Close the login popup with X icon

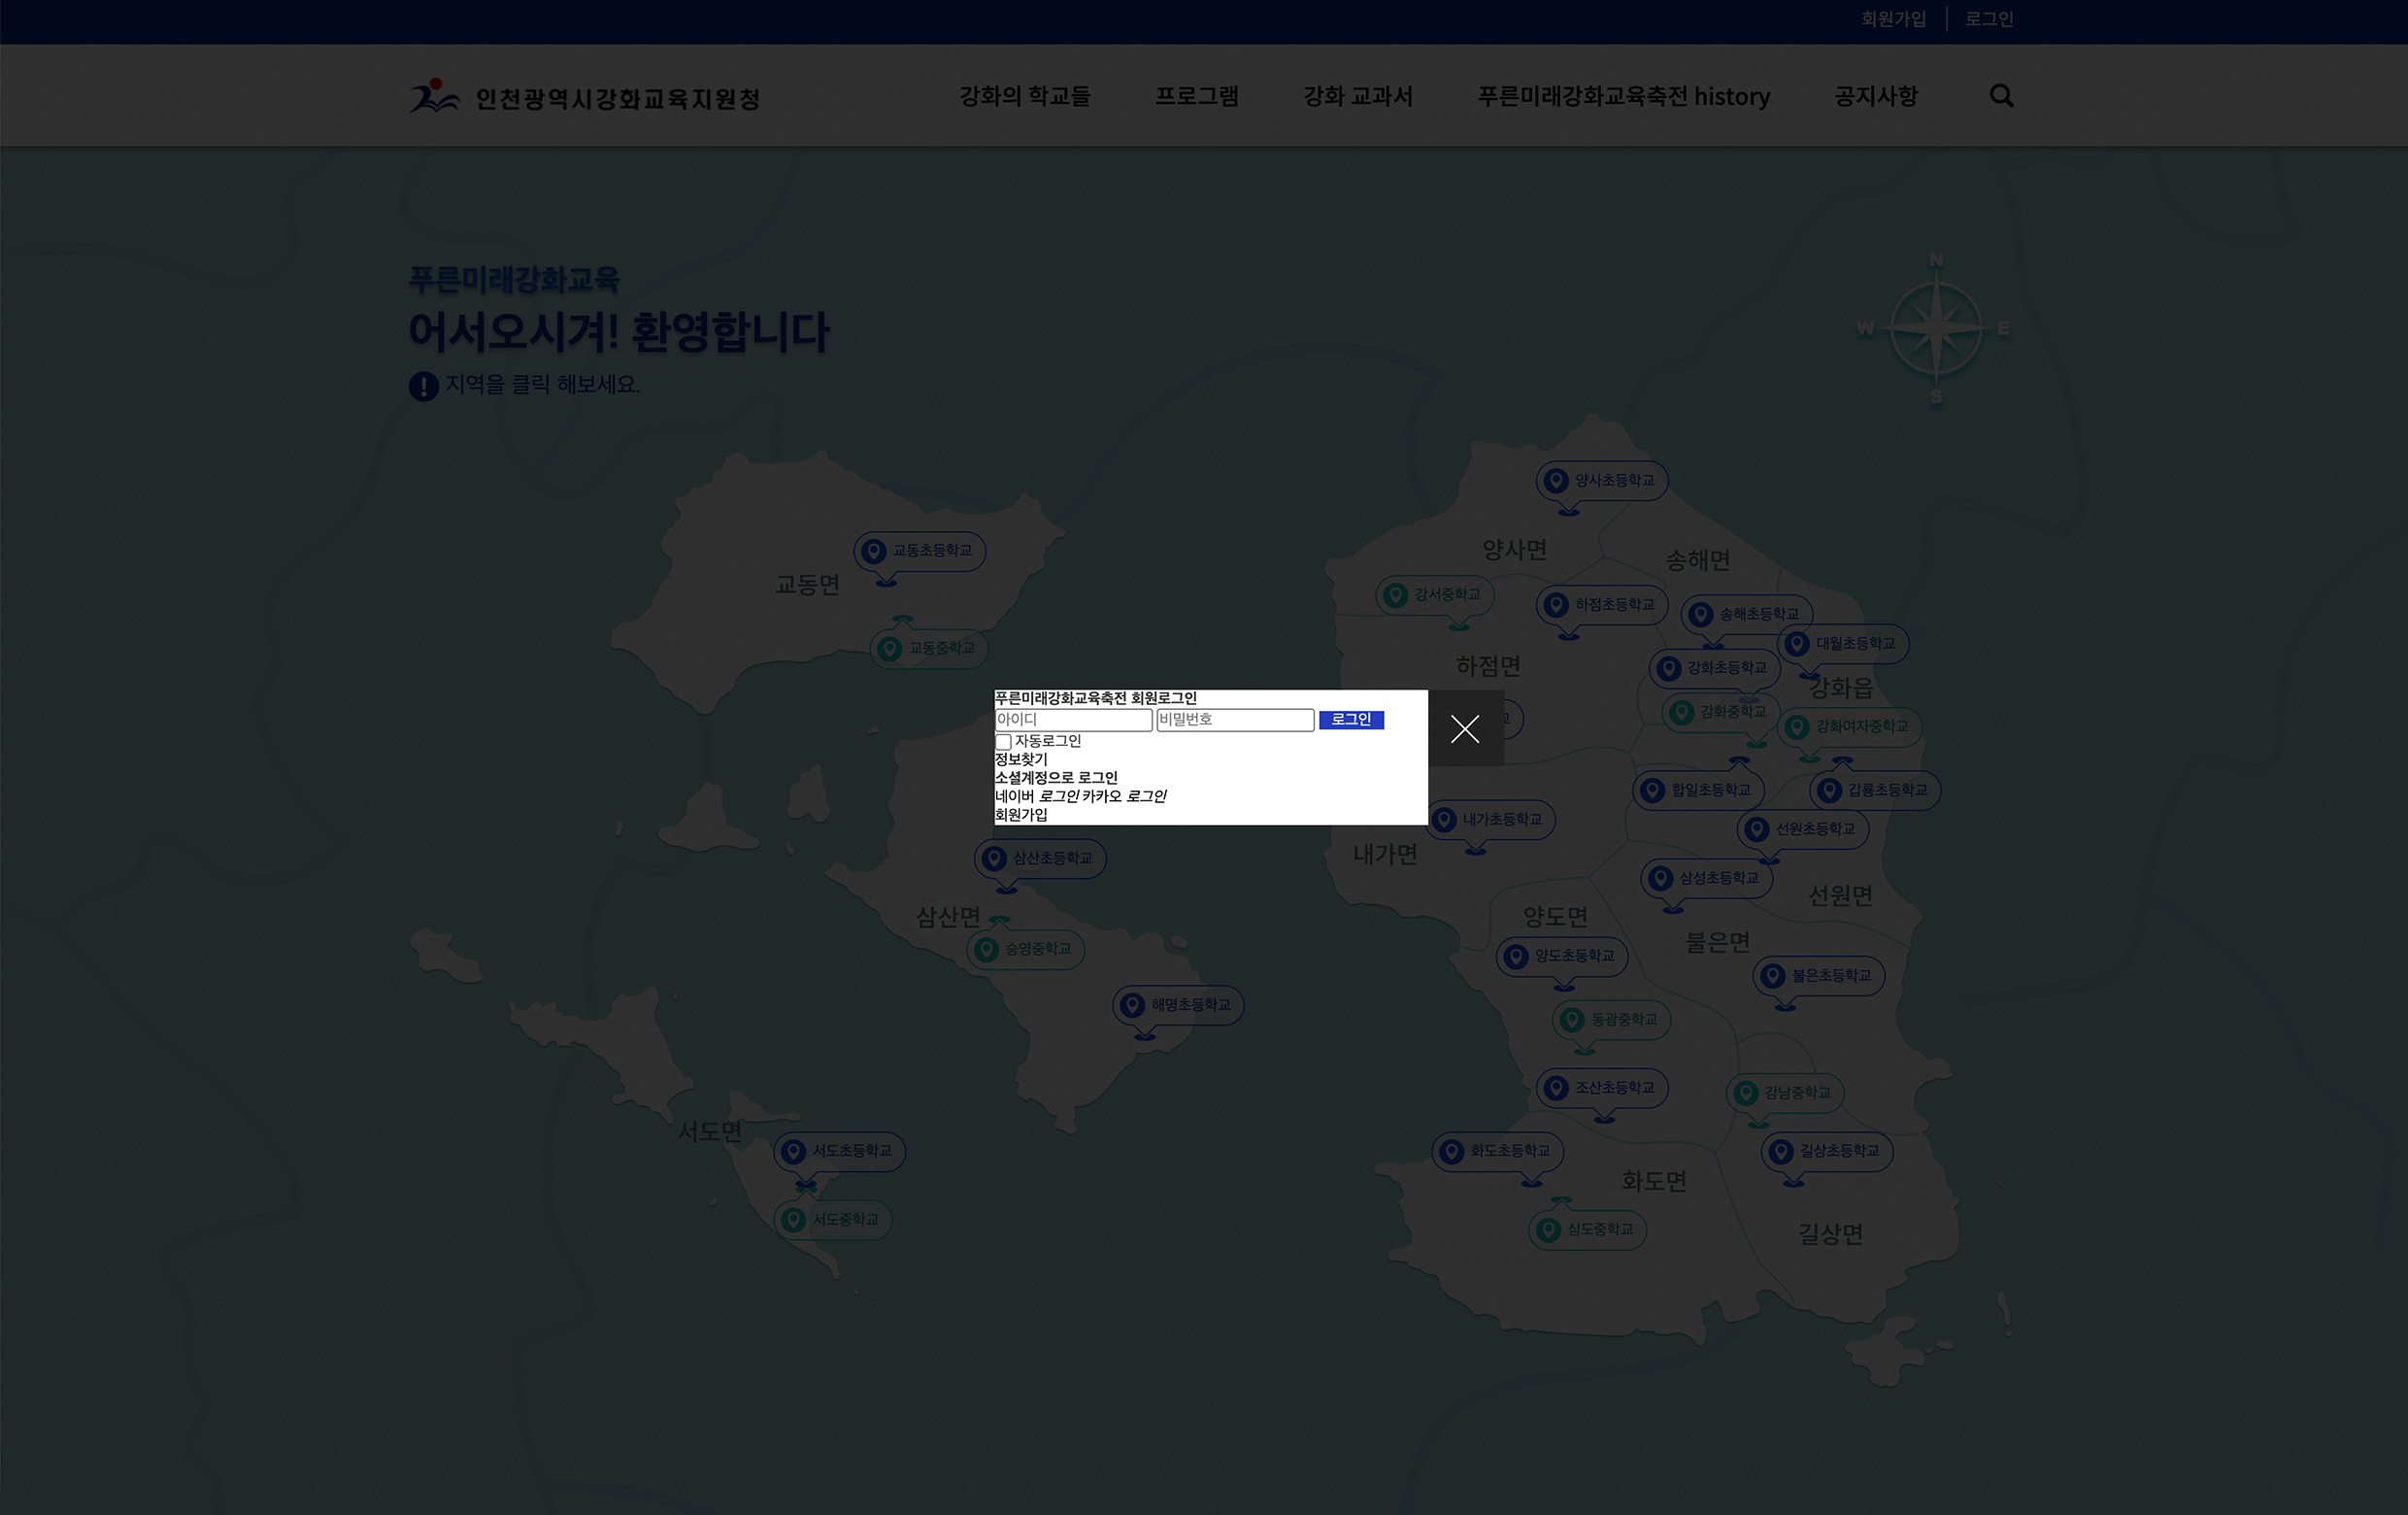[1465, 729]
